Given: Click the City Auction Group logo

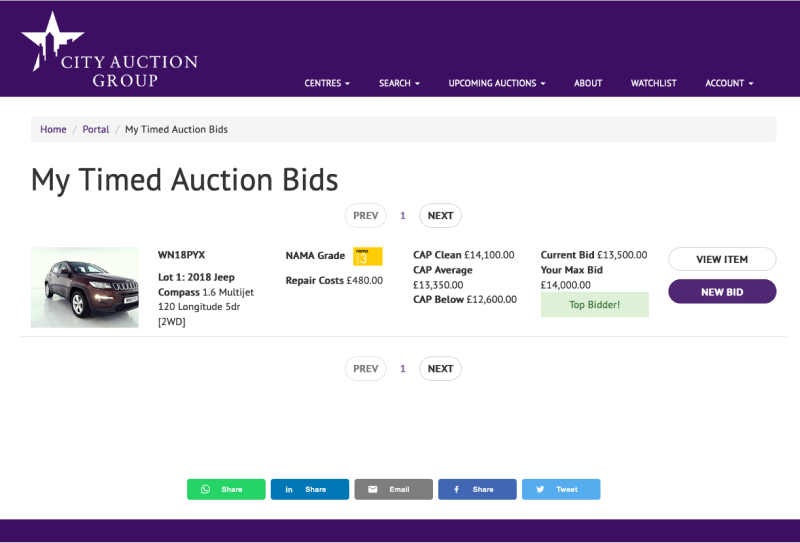Looking at the screenshot, I should click(109, 51).
